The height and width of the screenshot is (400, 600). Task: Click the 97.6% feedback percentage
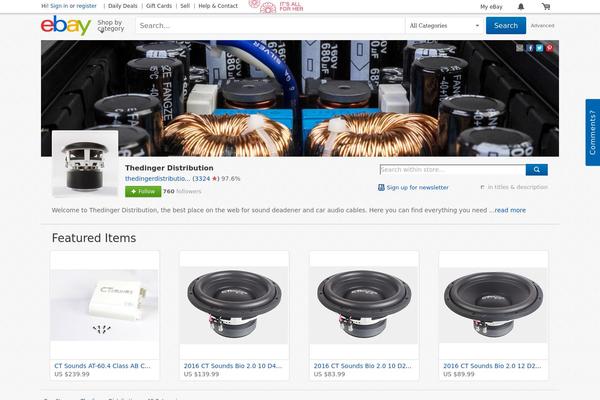pyautogui.click(x=231, y=178)
